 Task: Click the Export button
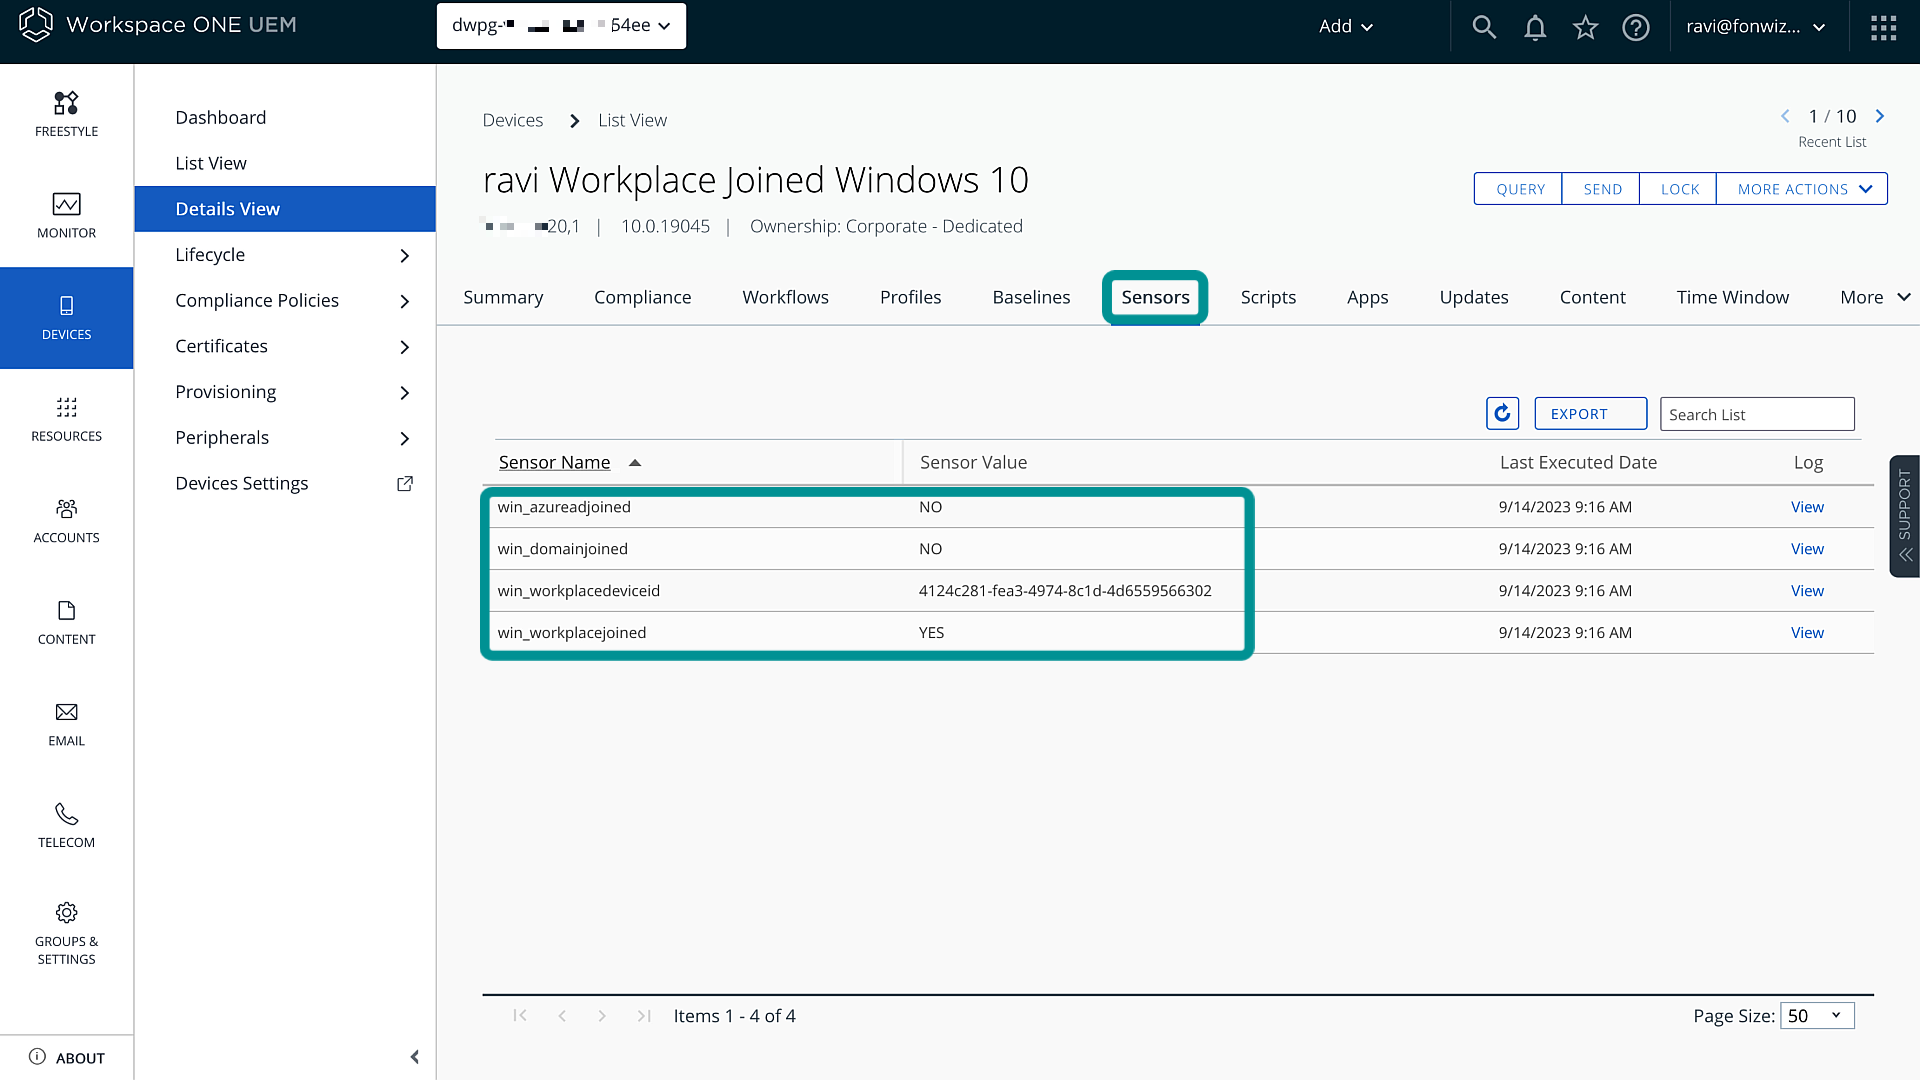point(1590,414)
